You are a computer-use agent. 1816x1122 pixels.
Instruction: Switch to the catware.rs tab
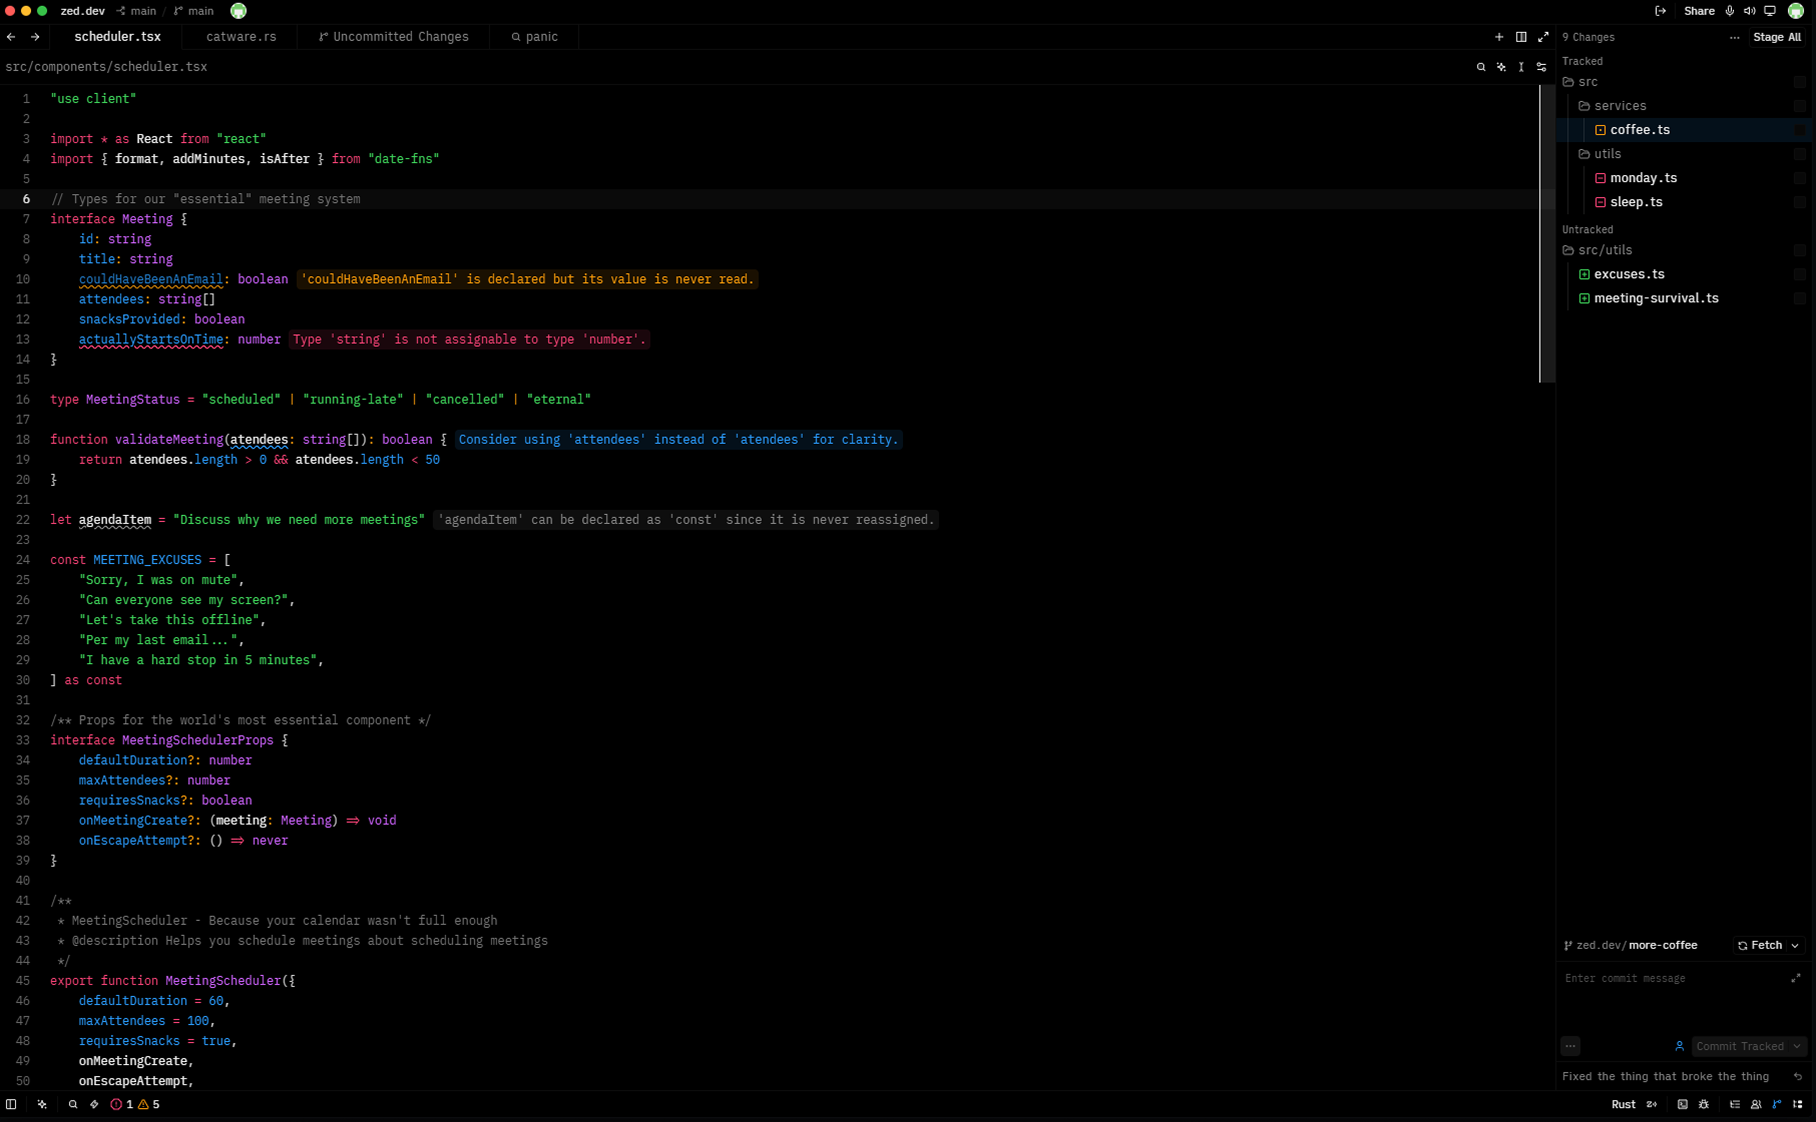coord(241,37)
